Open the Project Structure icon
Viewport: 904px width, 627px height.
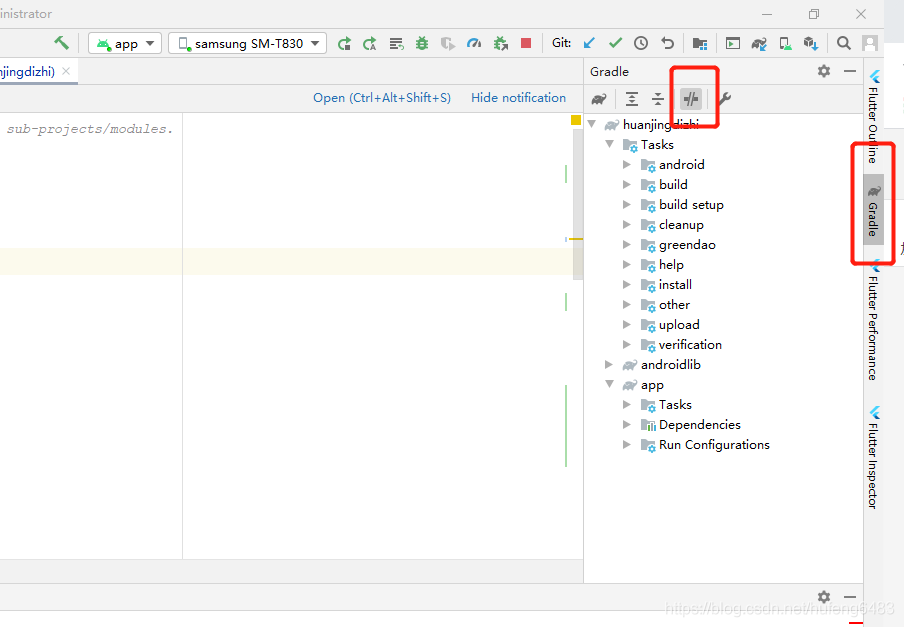click(x=700, y=43)
